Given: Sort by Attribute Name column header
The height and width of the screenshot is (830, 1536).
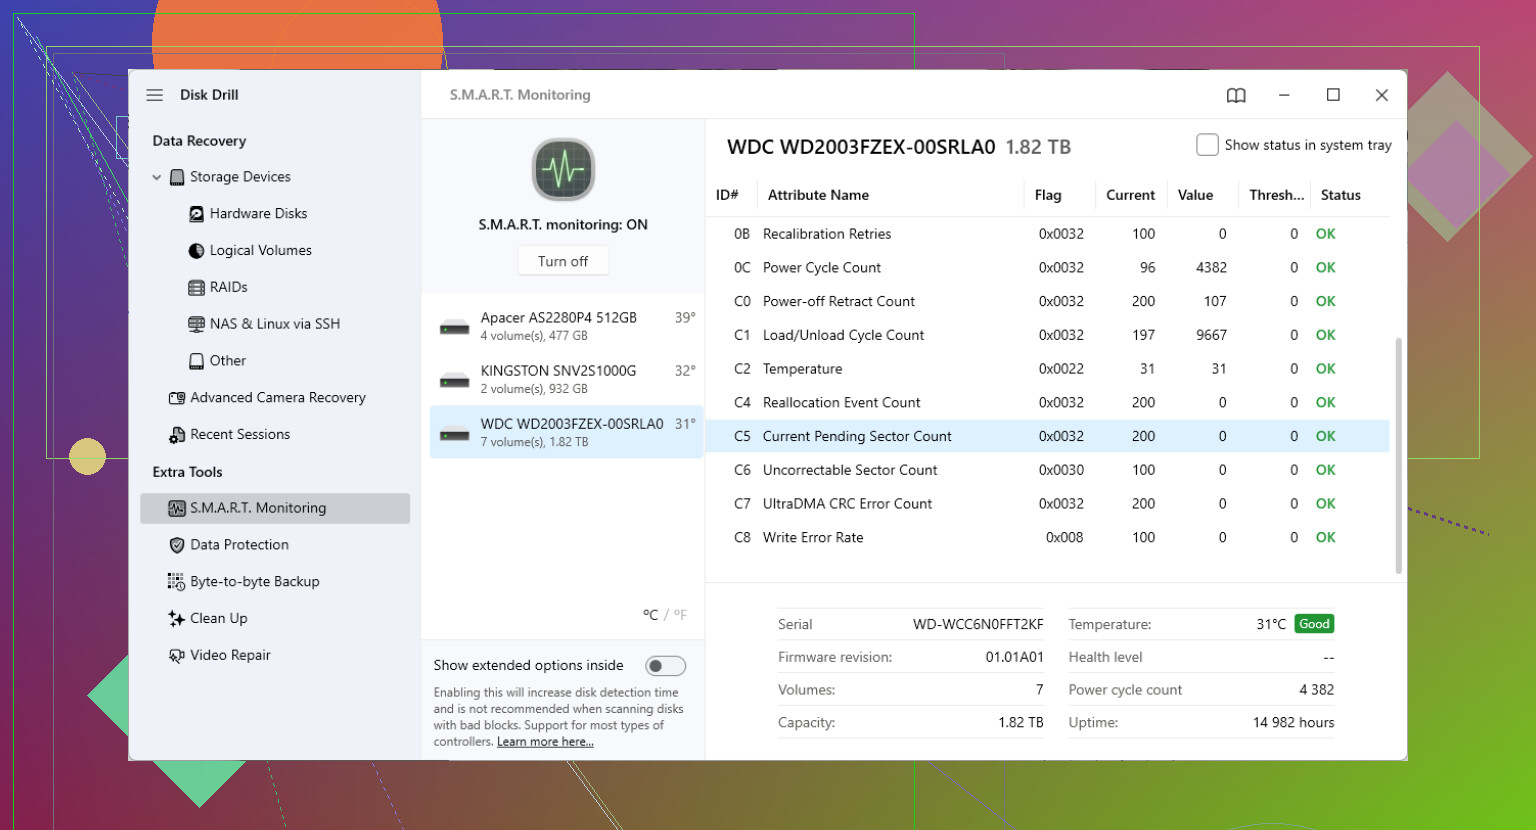Looking at the screenshot, I should pos(818,195).
